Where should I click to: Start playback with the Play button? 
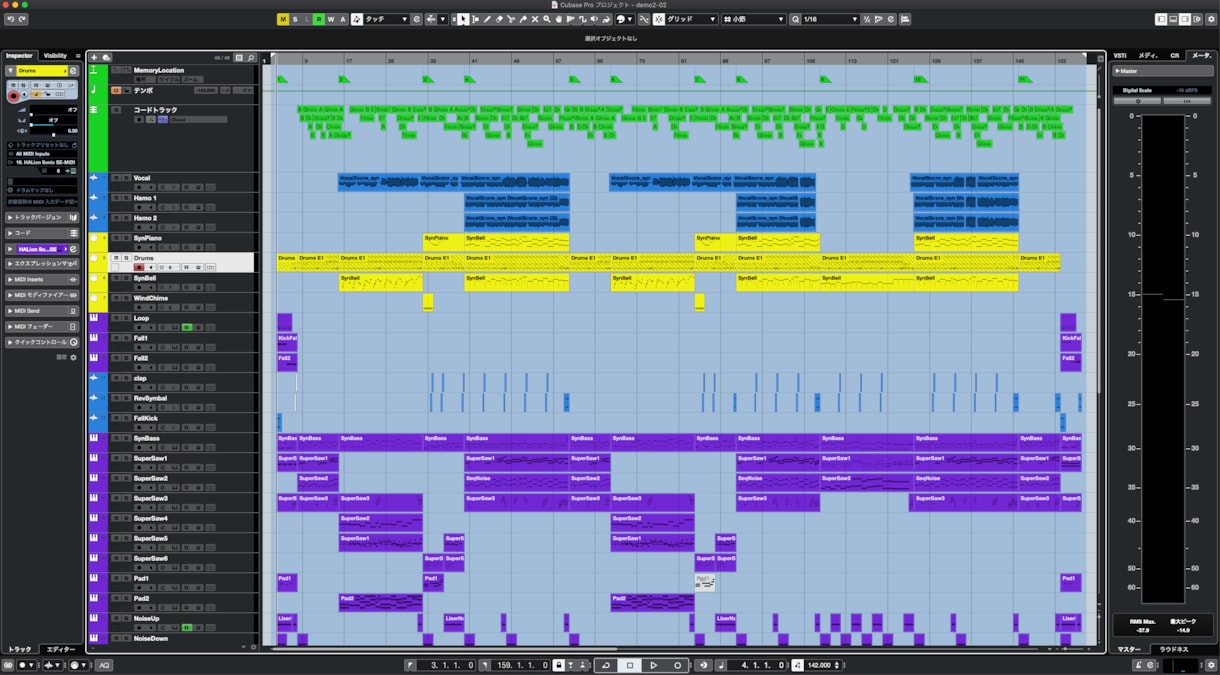(653, 665)
